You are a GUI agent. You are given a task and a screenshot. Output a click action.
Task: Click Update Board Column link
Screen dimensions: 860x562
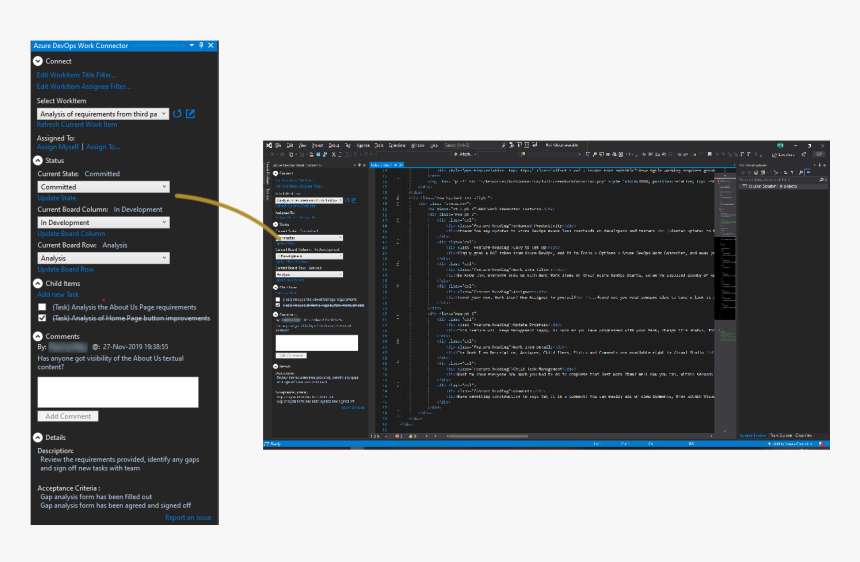71,234
